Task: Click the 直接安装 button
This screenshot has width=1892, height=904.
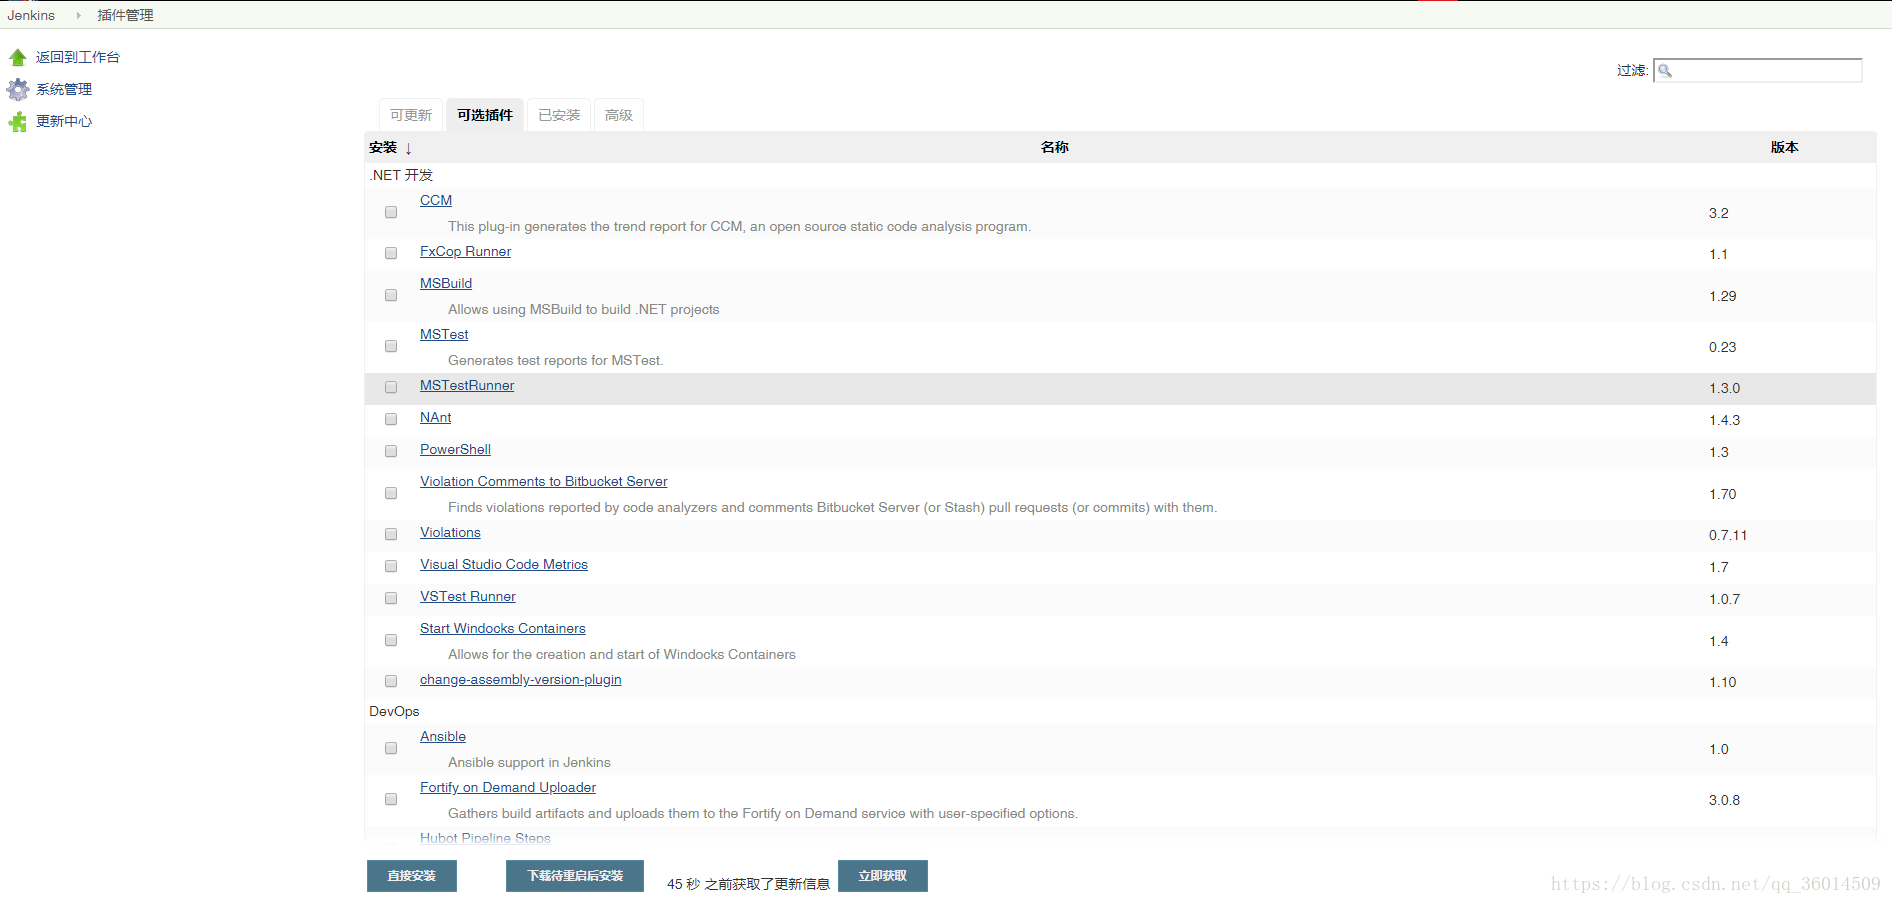Action: click(412, 876)
